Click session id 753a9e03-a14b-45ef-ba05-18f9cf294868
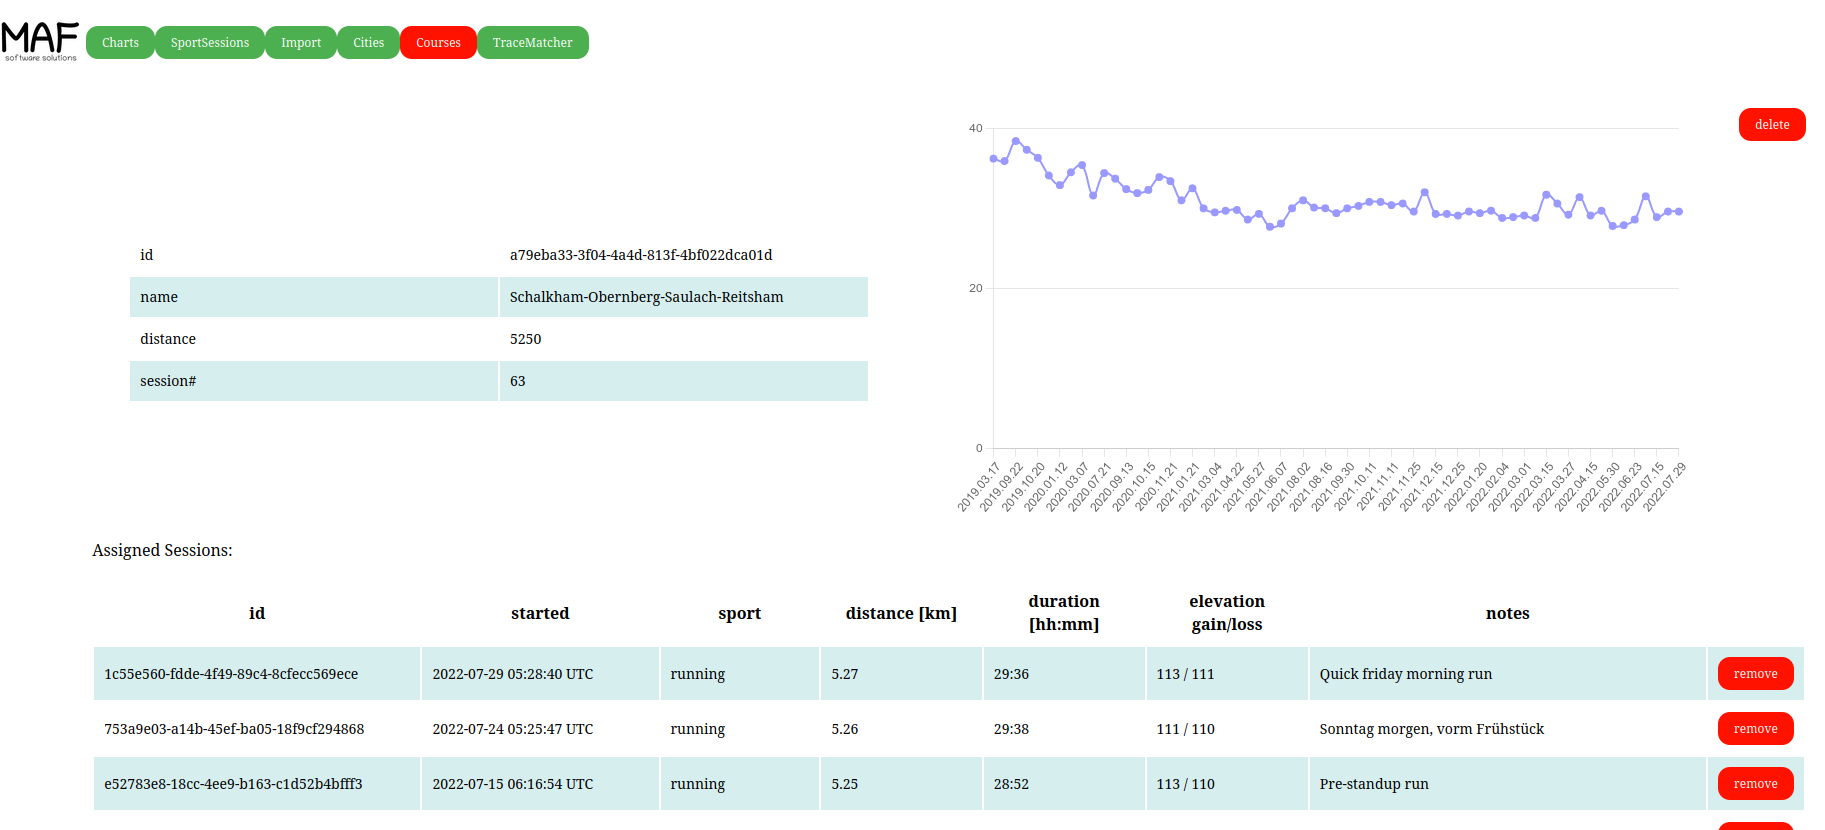This screenshot has width=1825, height=830. click(234, 729)
